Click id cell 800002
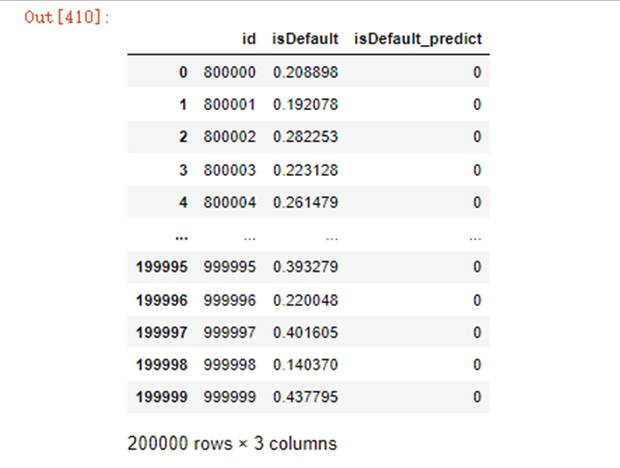The width and height of the screenshot is (620, 468). click(230, 137)
